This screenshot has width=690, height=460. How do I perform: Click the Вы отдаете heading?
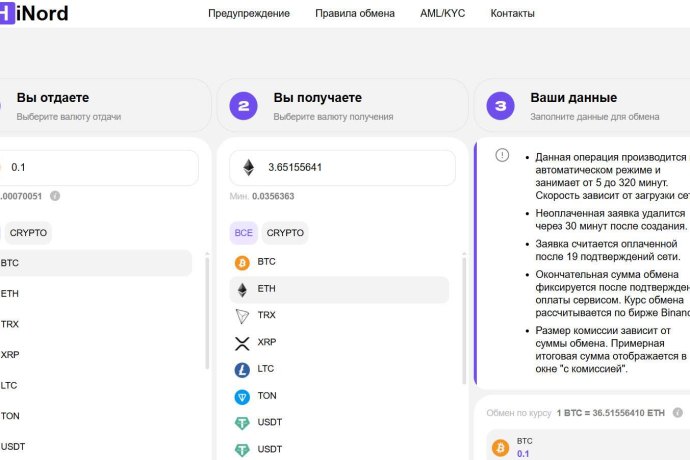(53, 98)
